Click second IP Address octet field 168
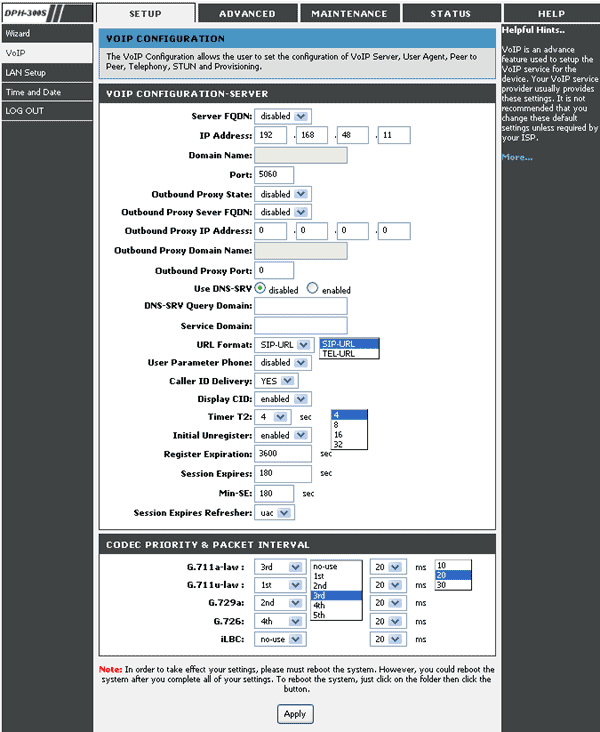600x732 pixels. pyautogui.click(x=312, y=135)
